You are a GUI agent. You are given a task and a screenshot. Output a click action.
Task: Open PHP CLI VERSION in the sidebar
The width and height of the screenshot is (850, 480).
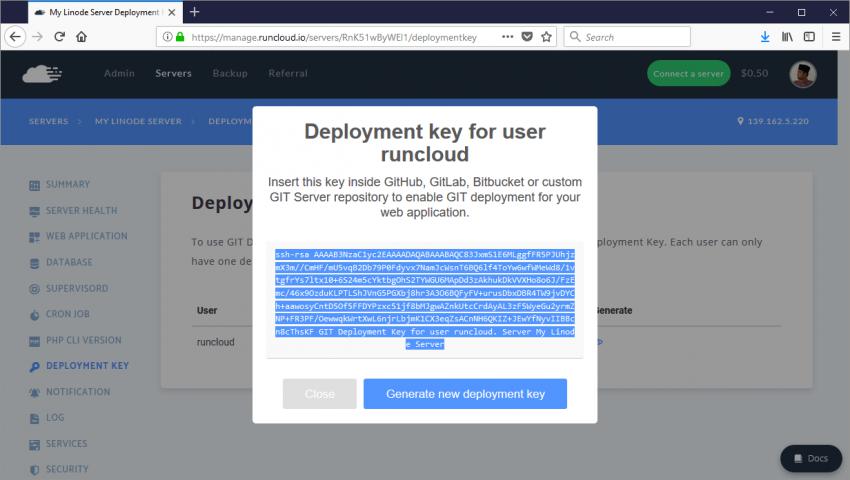83,340
